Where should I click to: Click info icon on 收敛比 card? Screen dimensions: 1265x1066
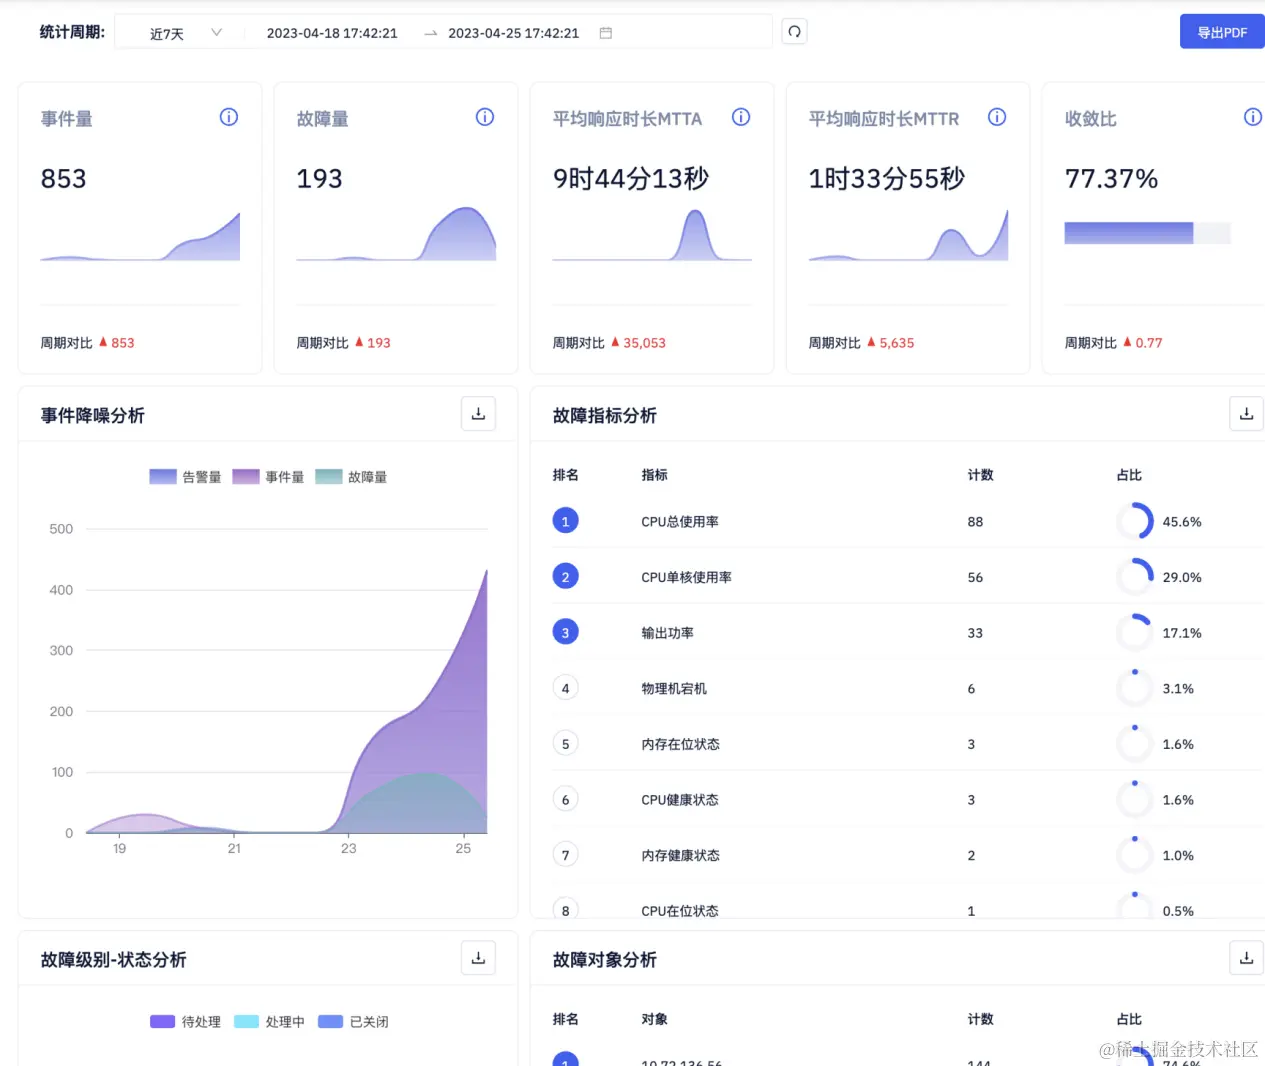(1253, 117)
